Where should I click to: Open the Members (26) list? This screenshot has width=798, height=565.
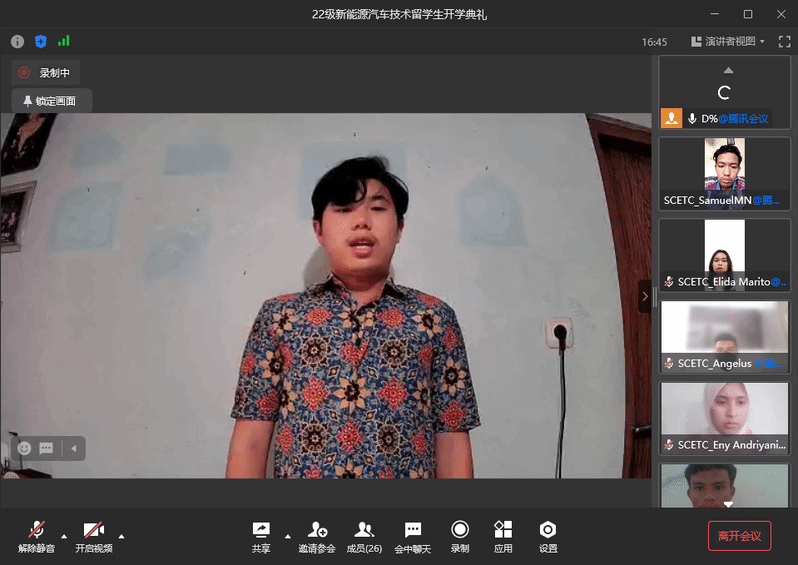364,536
